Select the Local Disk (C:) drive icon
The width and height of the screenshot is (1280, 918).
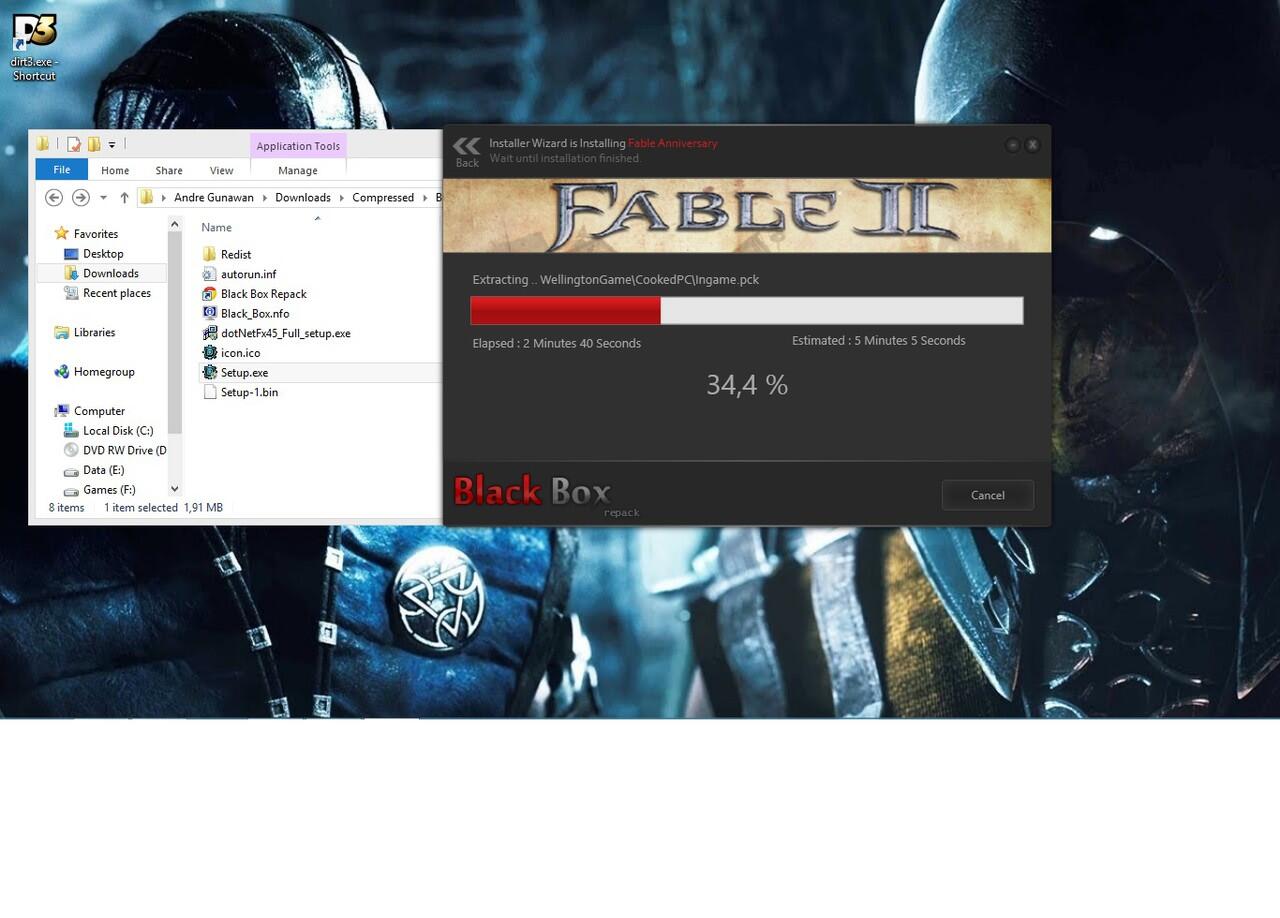click(71, 430)
